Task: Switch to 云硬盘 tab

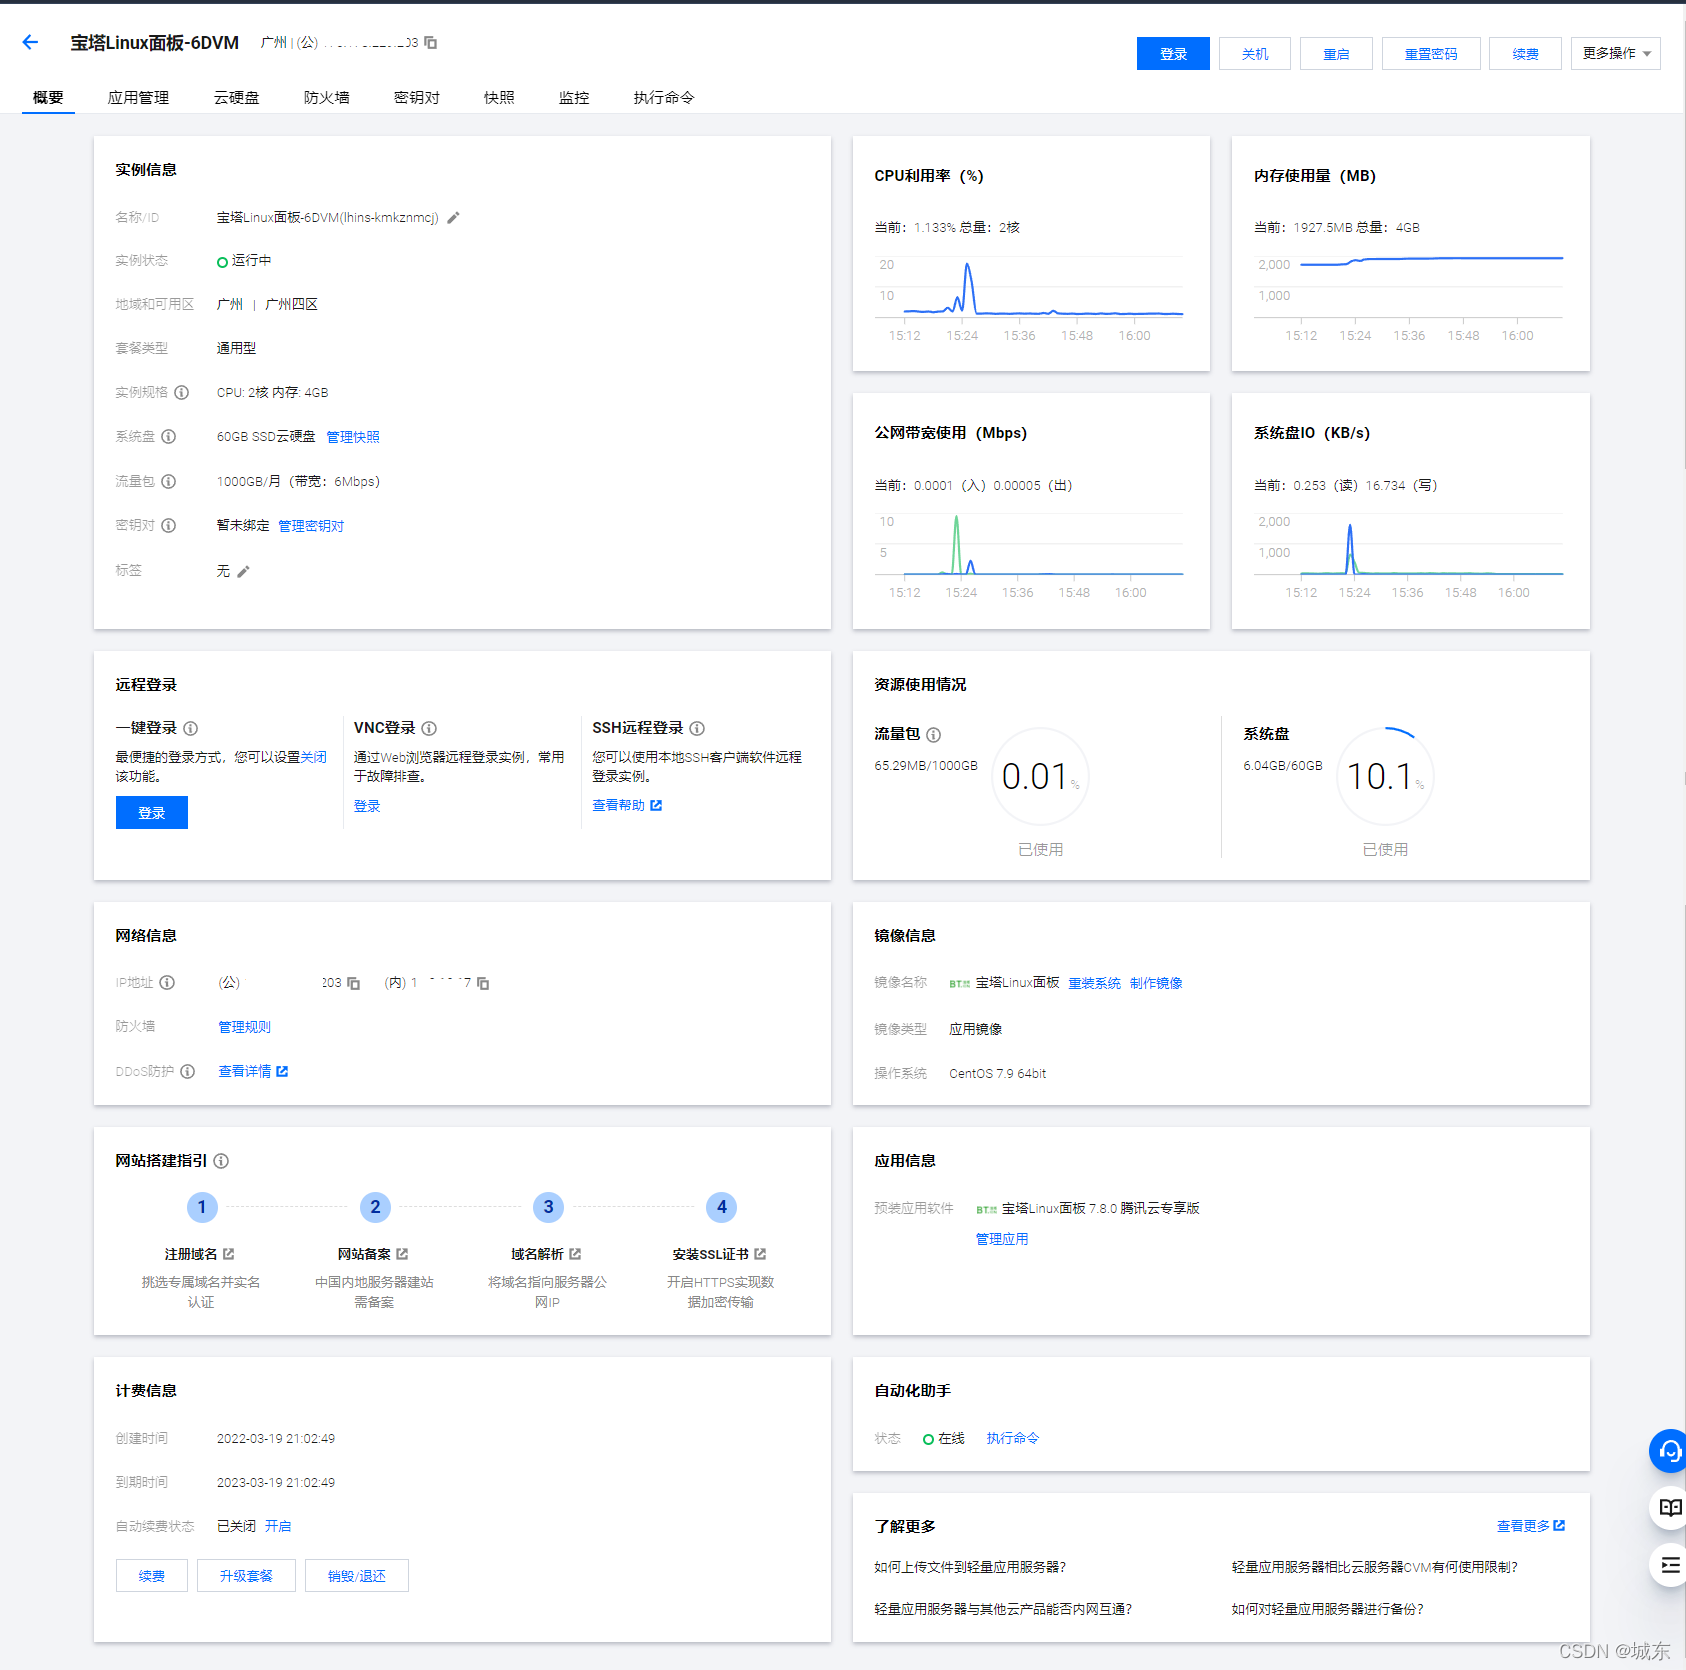Action: tap(236, 97)
